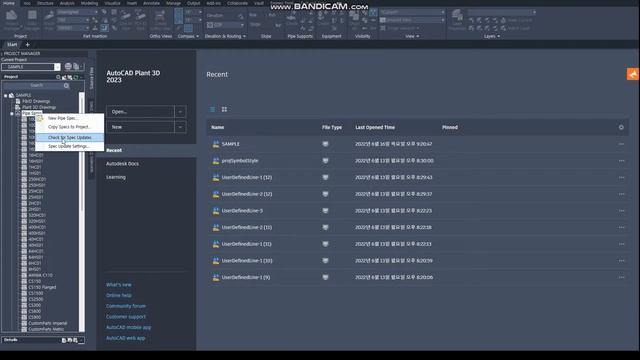Select the CustomParts Imperial pipe spec
This screenshot has height=360, width=640.
[48, 323]
